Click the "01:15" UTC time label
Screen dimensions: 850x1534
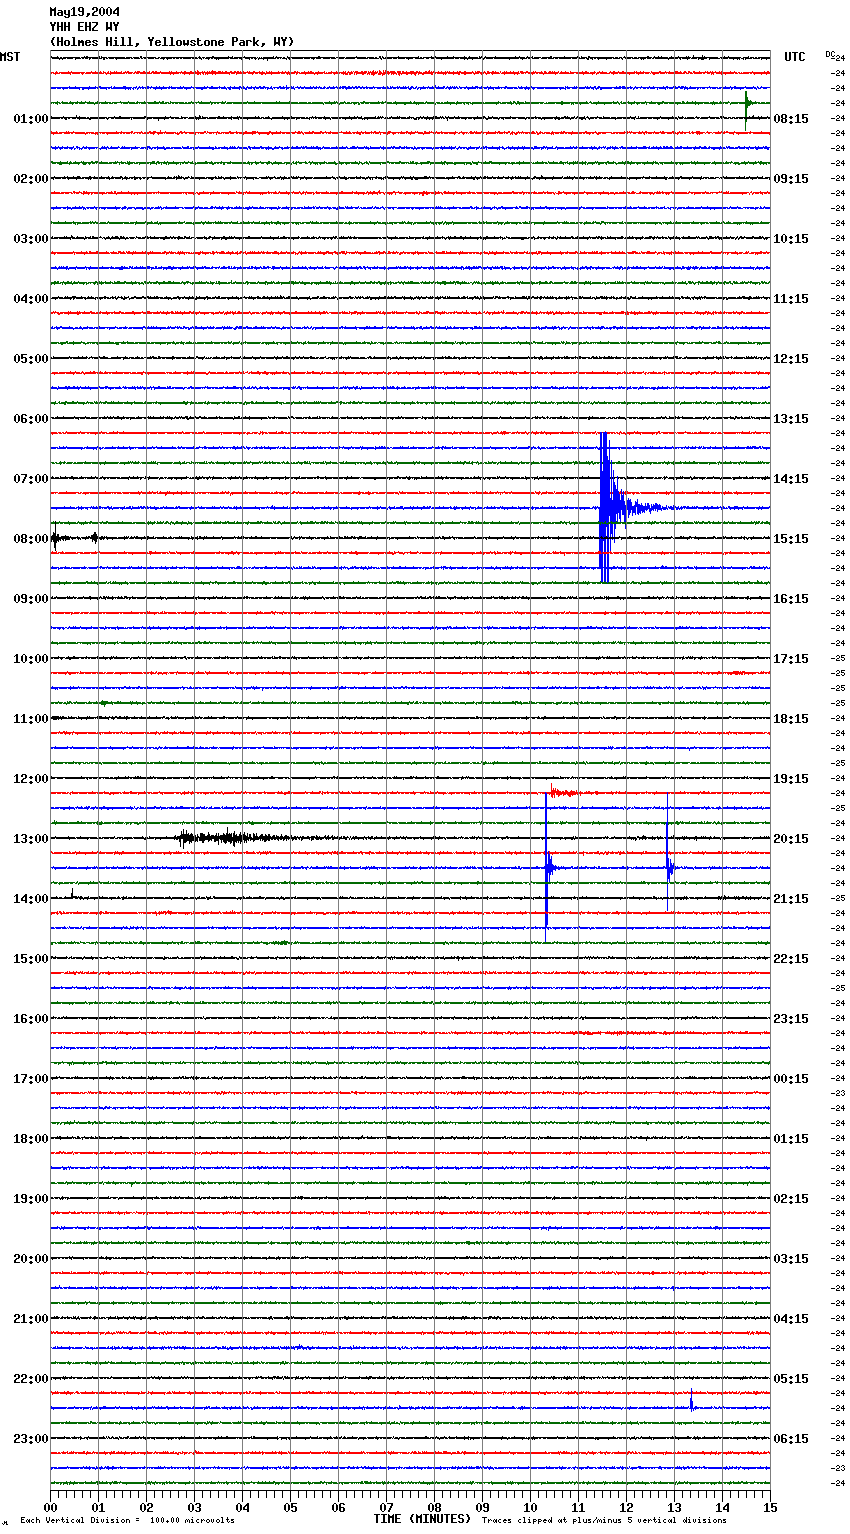[x=791, y=1139]
